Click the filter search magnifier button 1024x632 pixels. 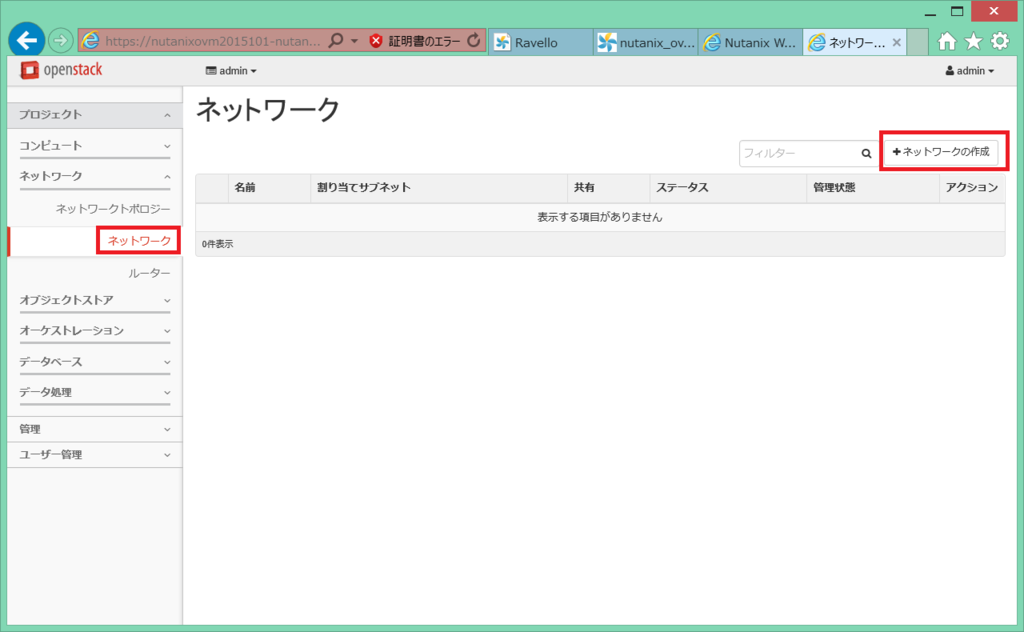tap(866, 153)
